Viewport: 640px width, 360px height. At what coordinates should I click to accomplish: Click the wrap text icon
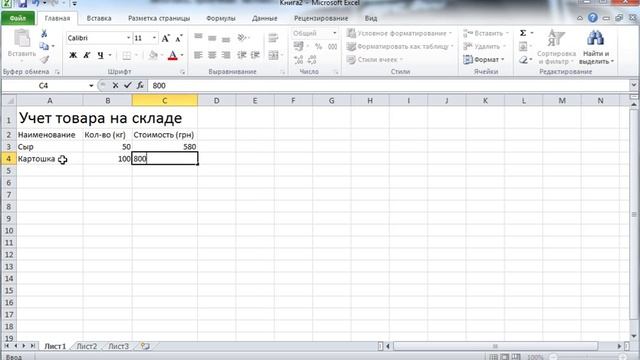coord(273,38)
